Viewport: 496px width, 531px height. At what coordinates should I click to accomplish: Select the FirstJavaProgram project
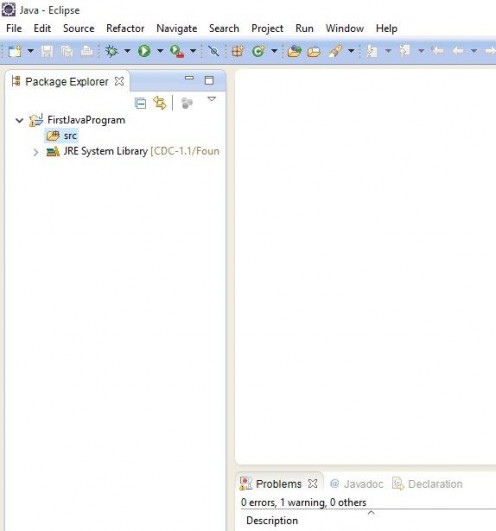[x=86, y=120]
